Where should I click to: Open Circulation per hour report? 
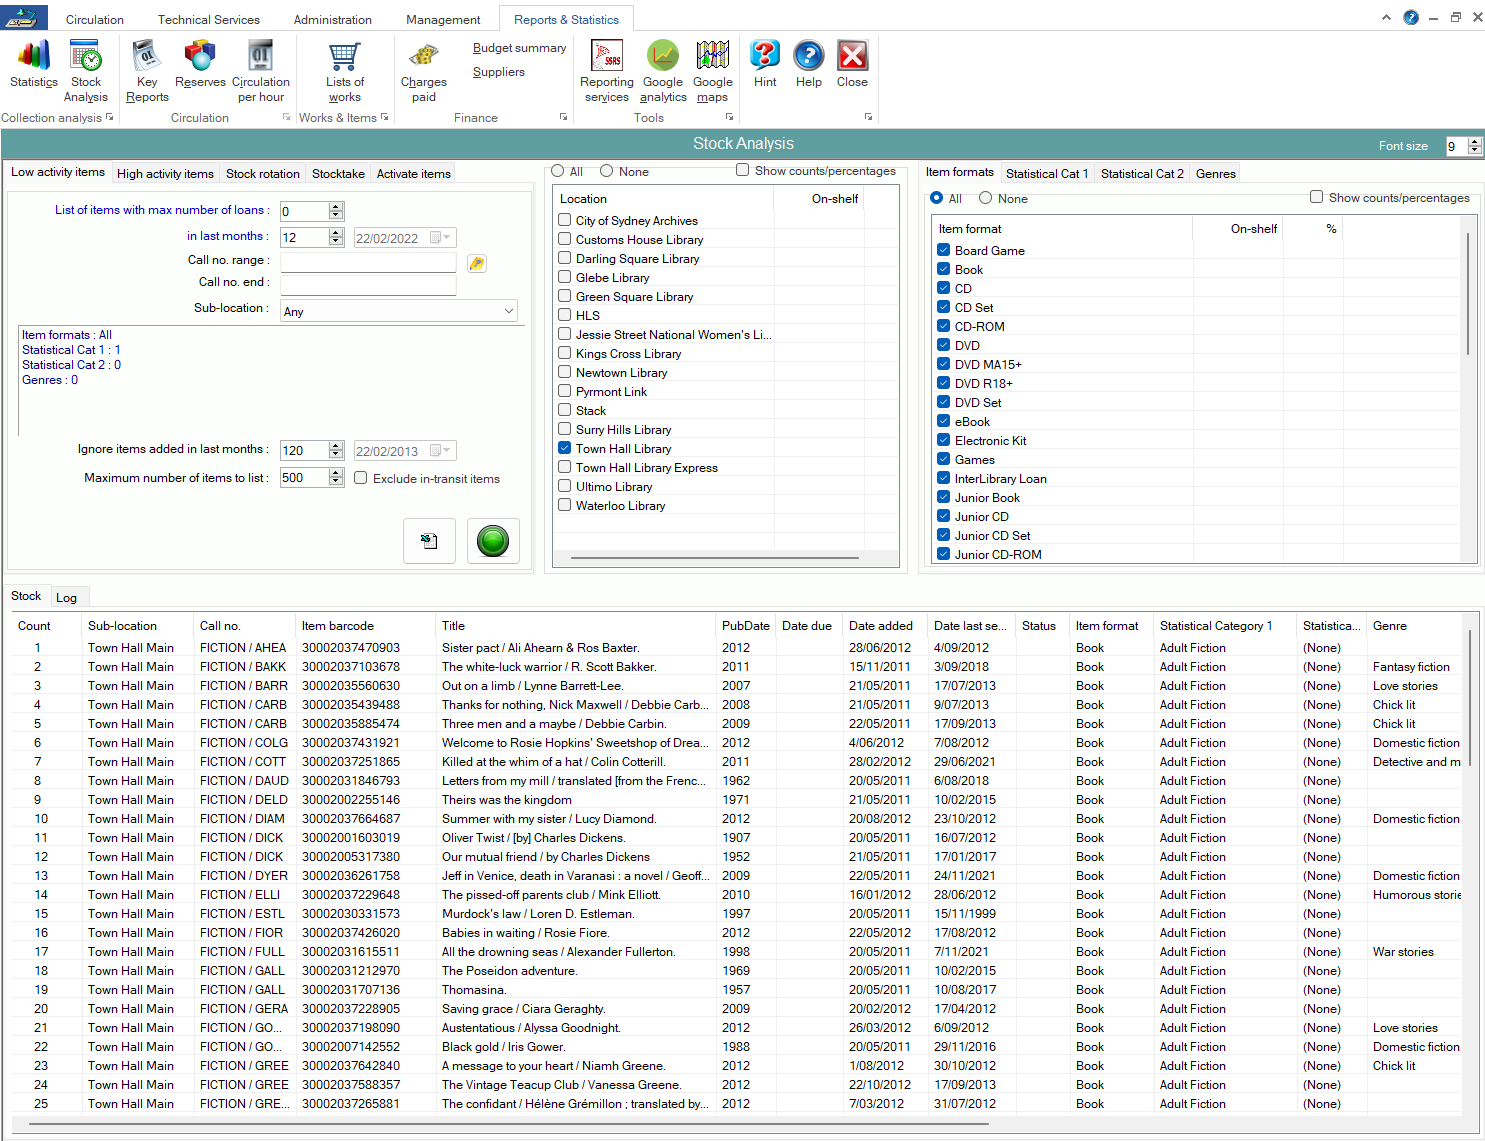(260, 68)
